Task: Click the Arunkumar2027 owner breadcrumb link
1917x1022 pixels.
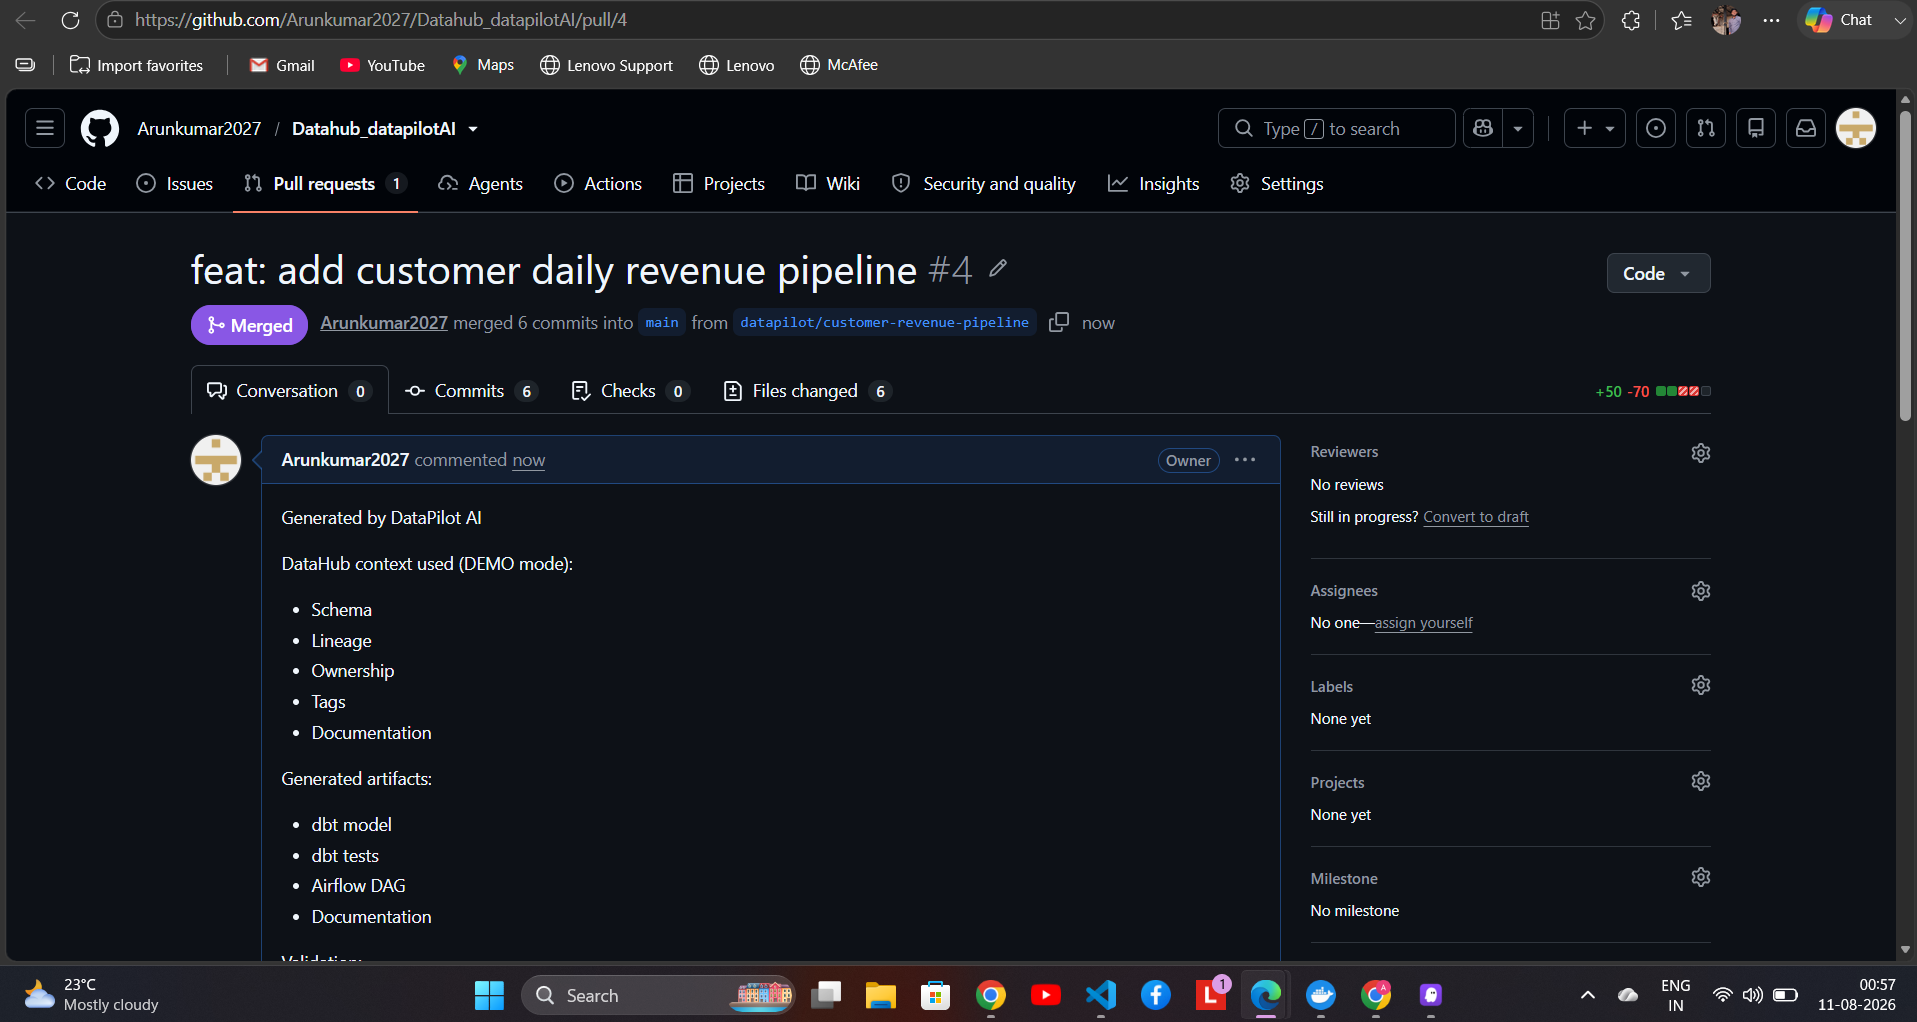Action: tap(199, 129)
